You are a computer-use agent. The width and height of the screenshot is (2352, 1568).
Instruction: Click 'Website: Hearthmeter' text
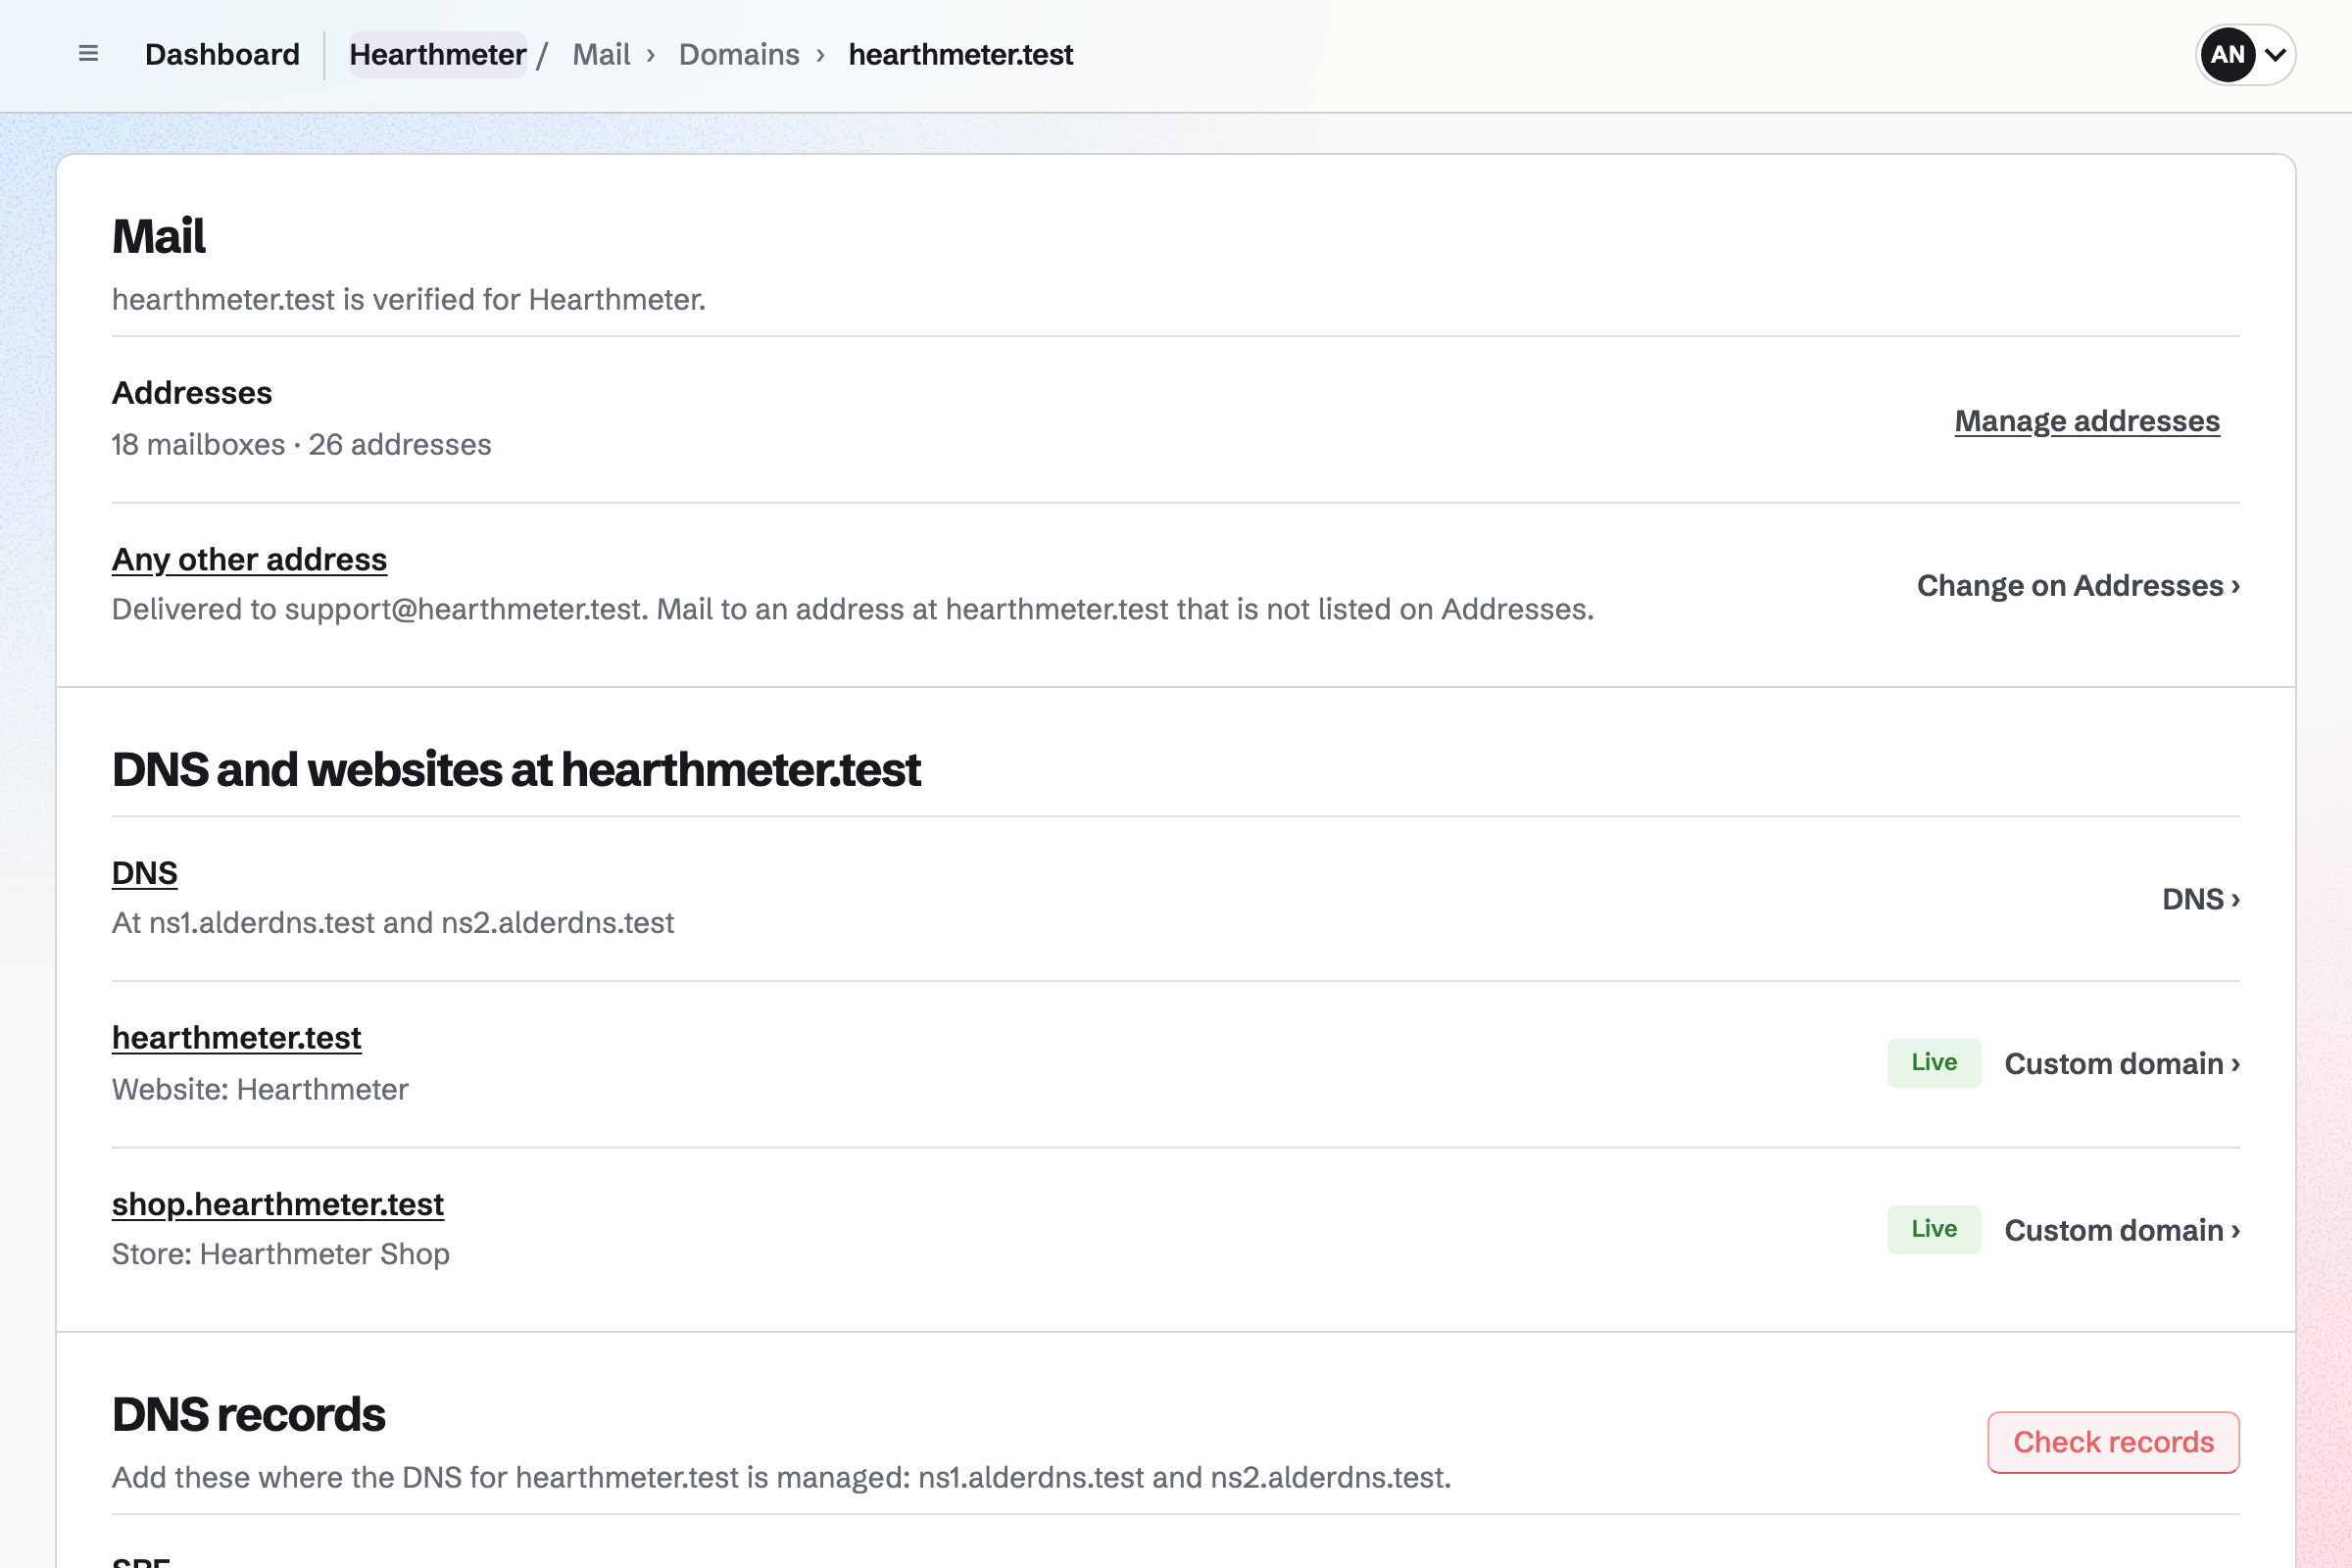pyautogui.click(x=260, y=1089)
